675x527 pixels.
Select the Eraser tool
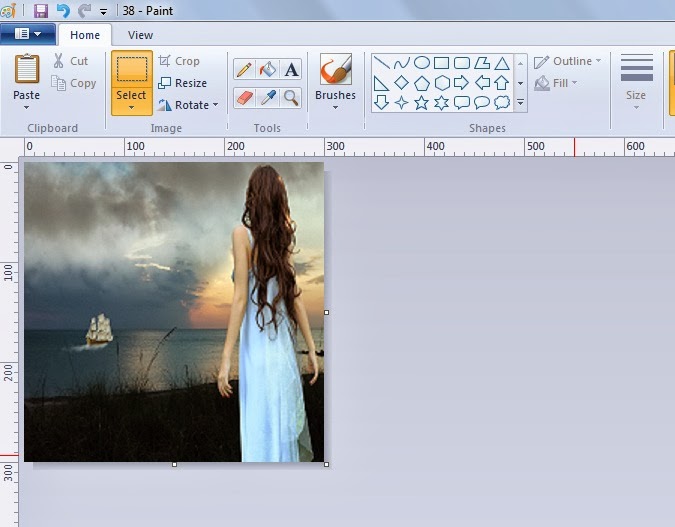click(x=244, y=98)
